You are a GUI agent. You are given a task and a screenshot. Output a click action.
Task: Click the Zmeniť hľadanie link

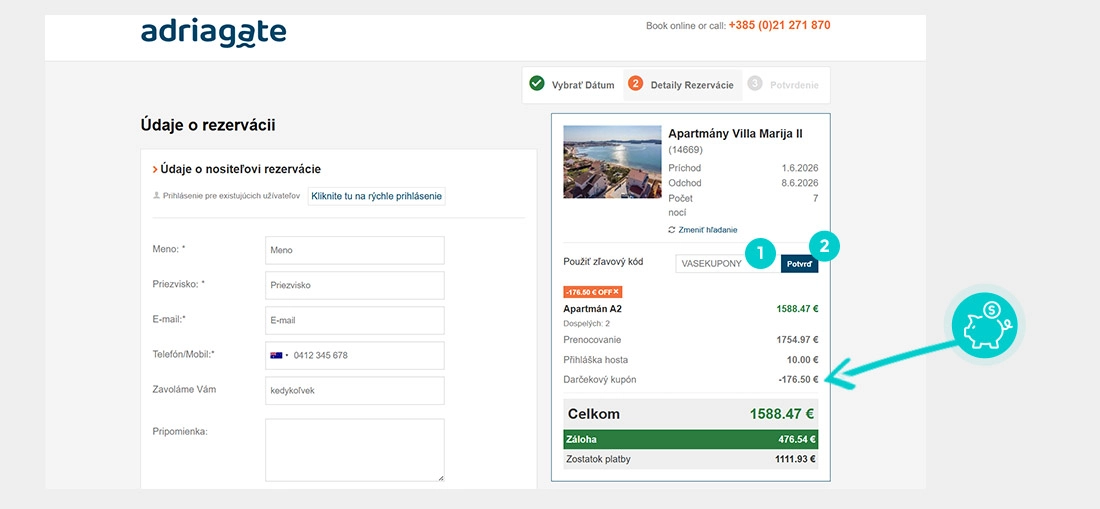pyautogui.click(x=707, y=230)
